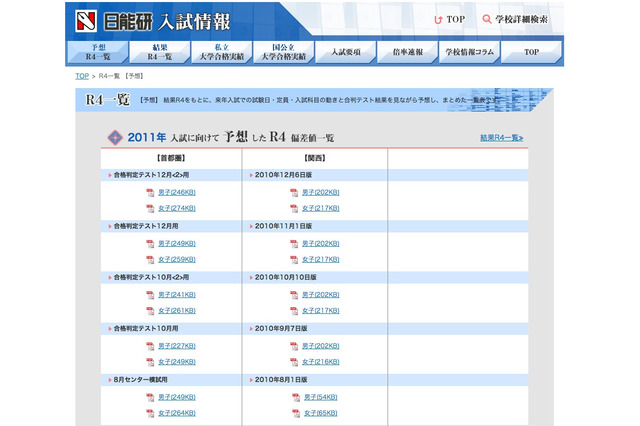Open the 男子(246KB) PDF link
640x426 pixels.
177,192
